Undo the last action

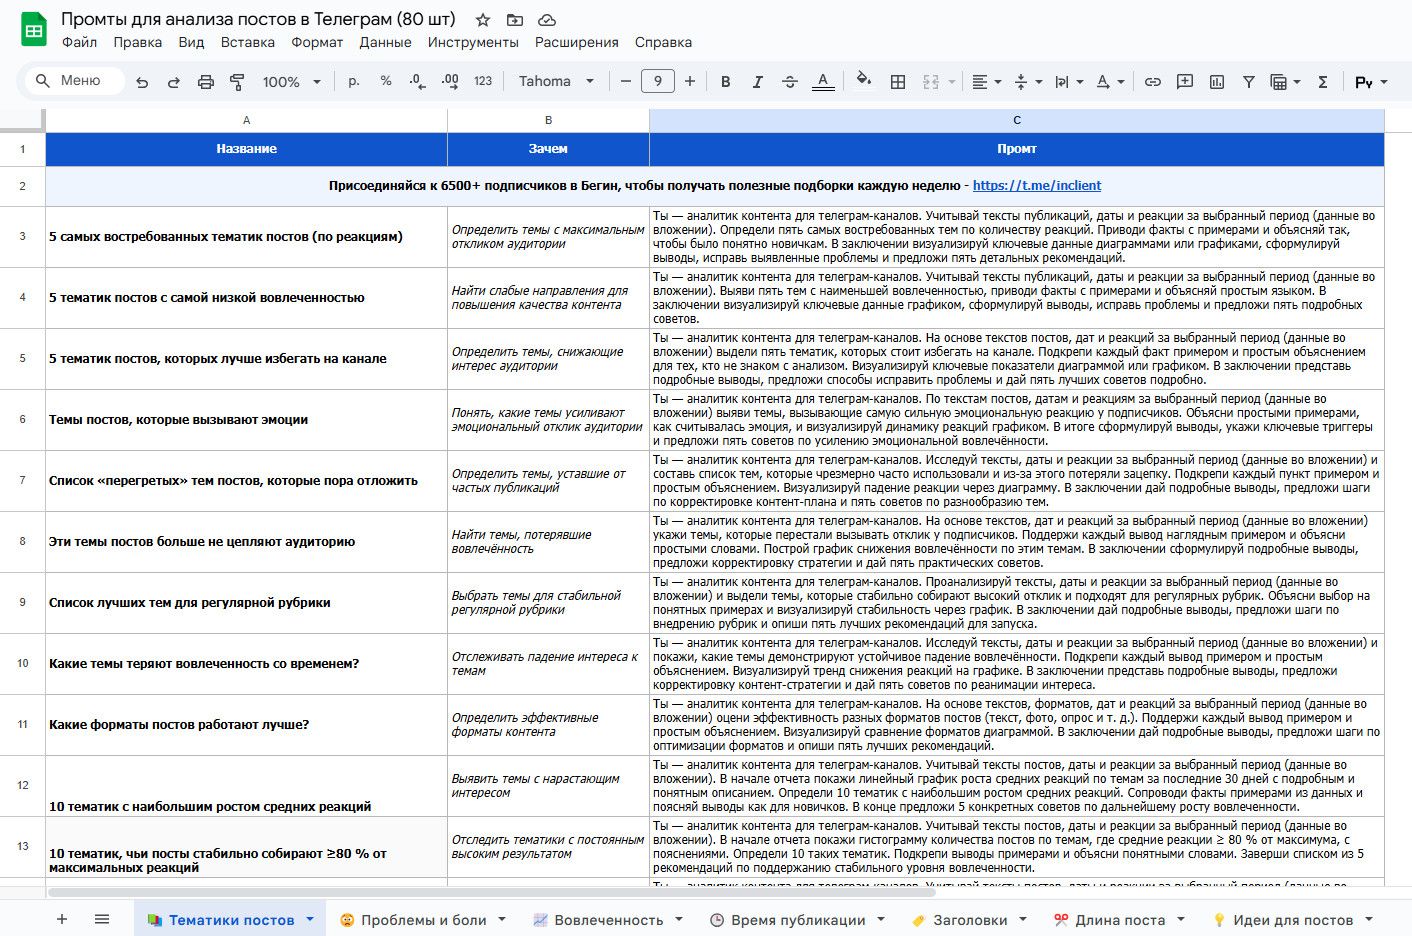pyautogui.click(x=142, y=81)
